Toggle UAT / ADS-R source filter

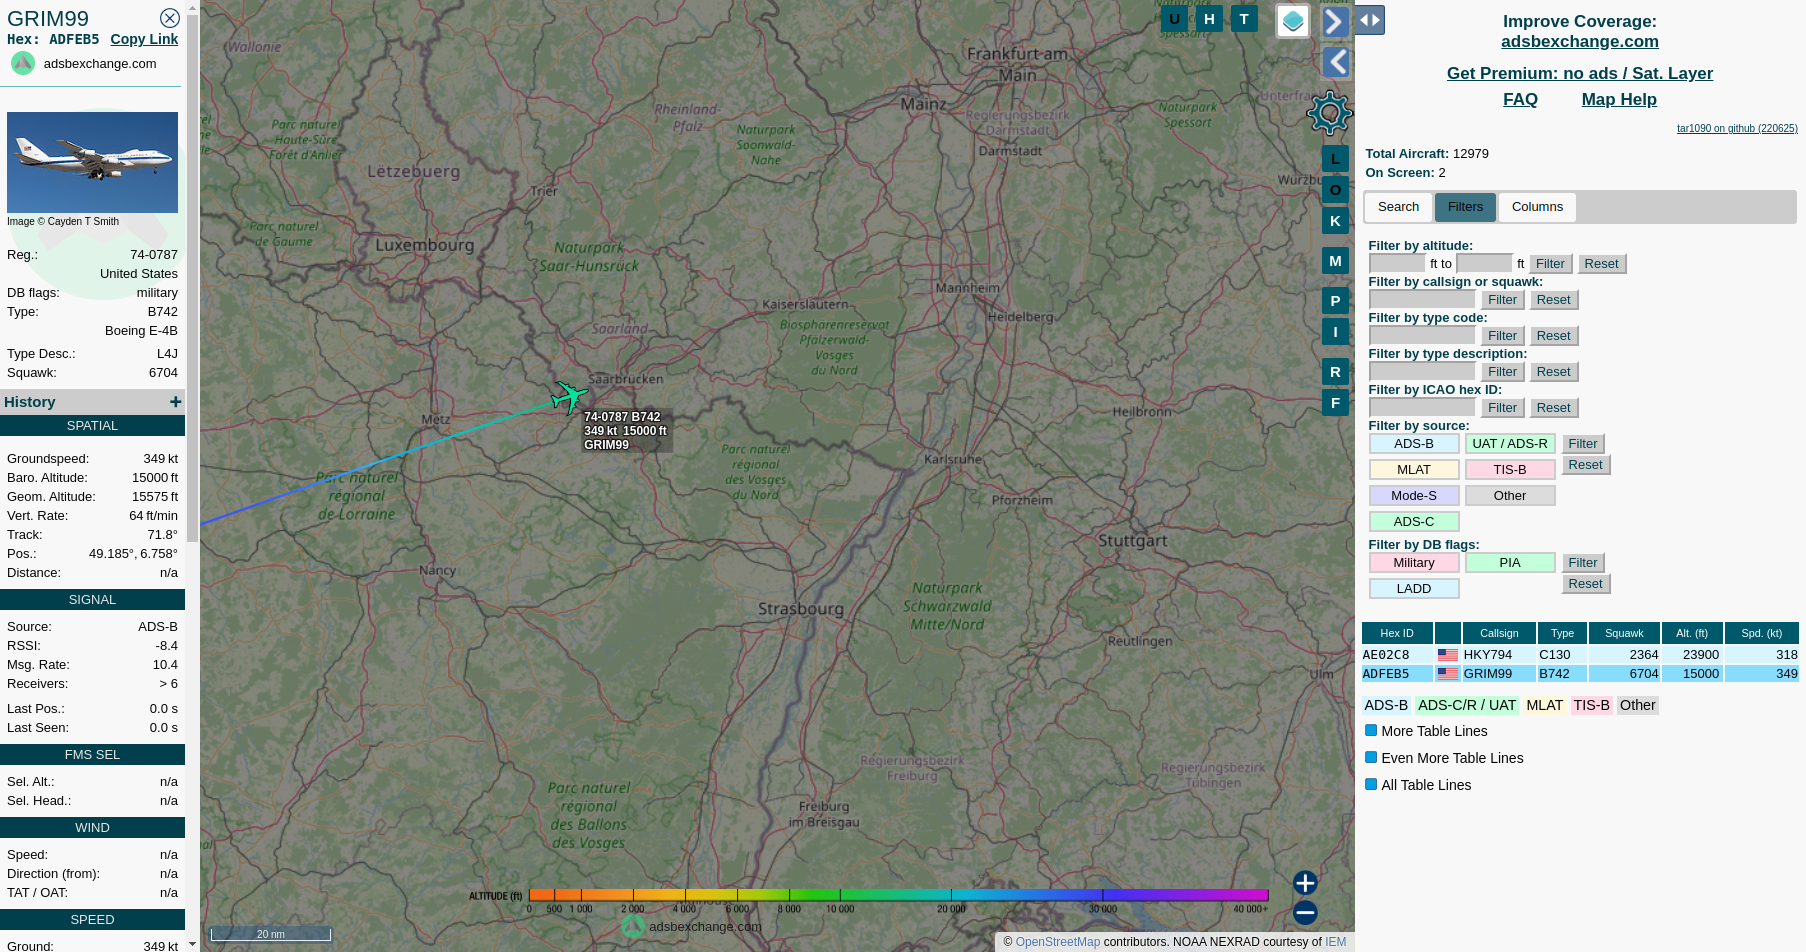[x=1510, y=444]
